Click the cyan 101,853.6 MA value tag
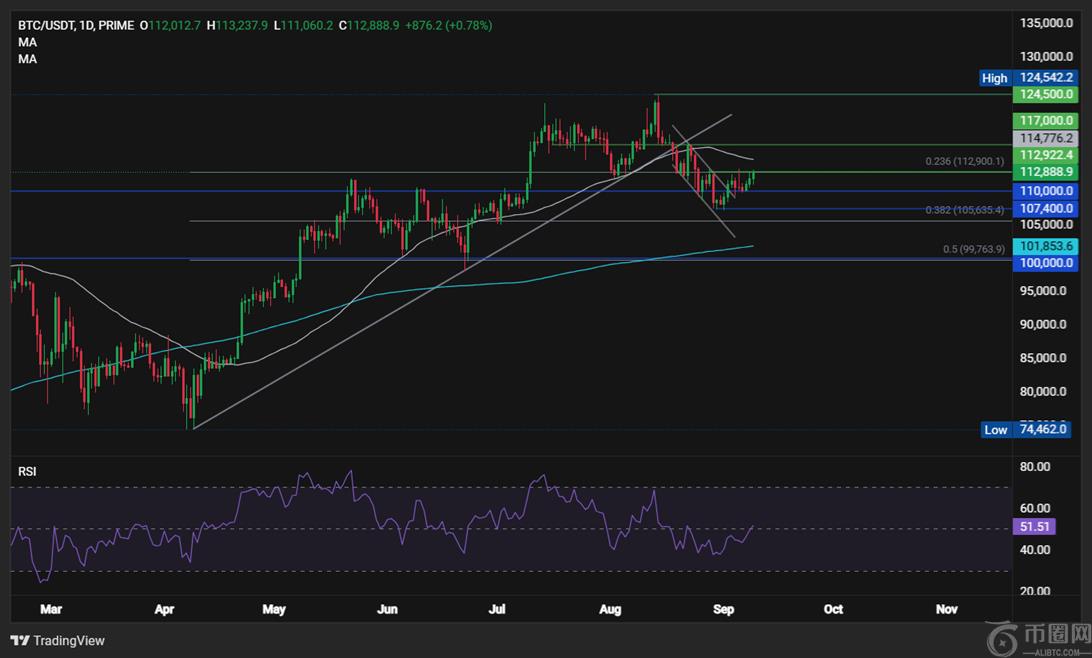Viewport: 1092px width, 658px height. [1045, 246]
